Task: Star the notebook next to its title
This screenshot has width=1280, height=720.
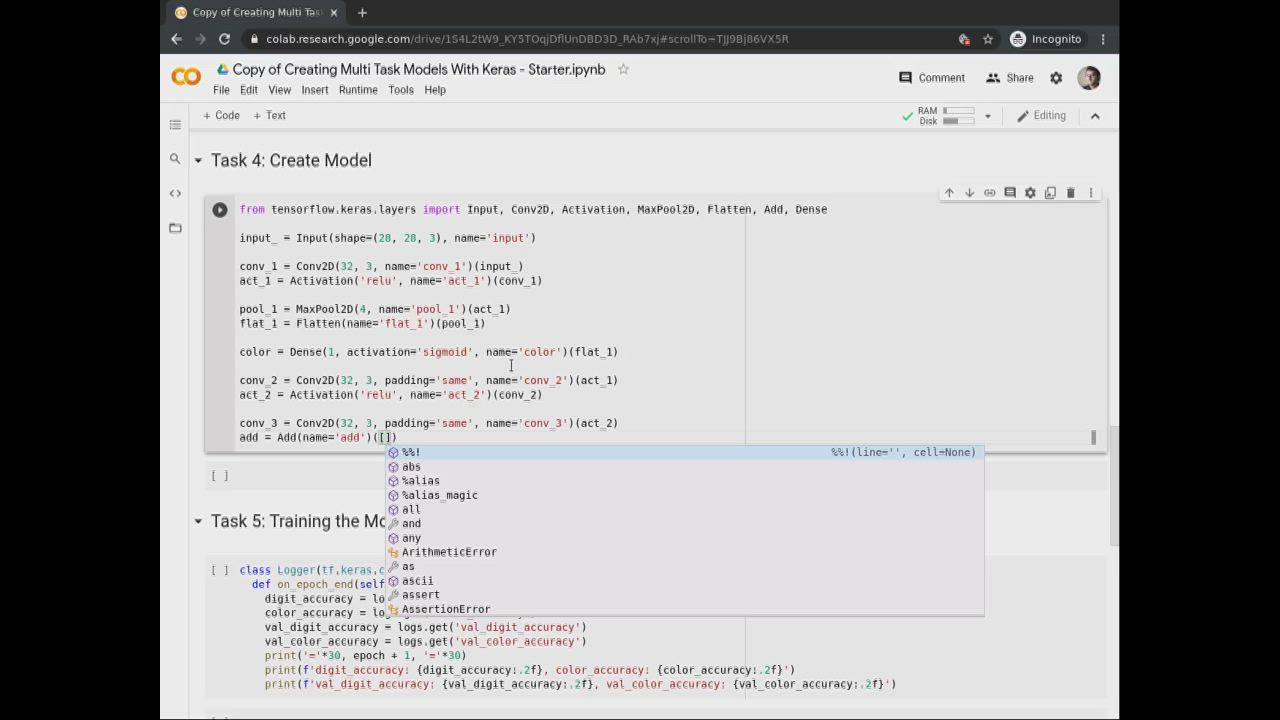Action: (623, 70)
